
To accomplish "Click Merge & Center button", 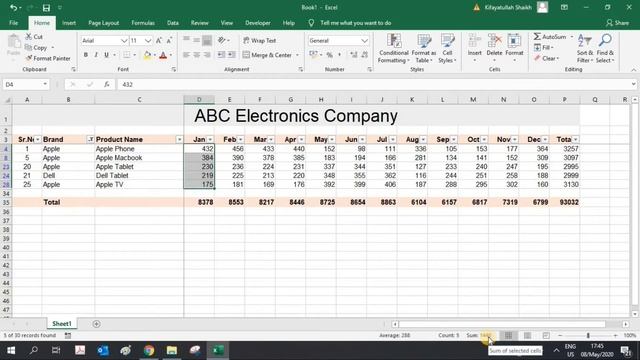I will pyautogui.click(x=267, y=55).
